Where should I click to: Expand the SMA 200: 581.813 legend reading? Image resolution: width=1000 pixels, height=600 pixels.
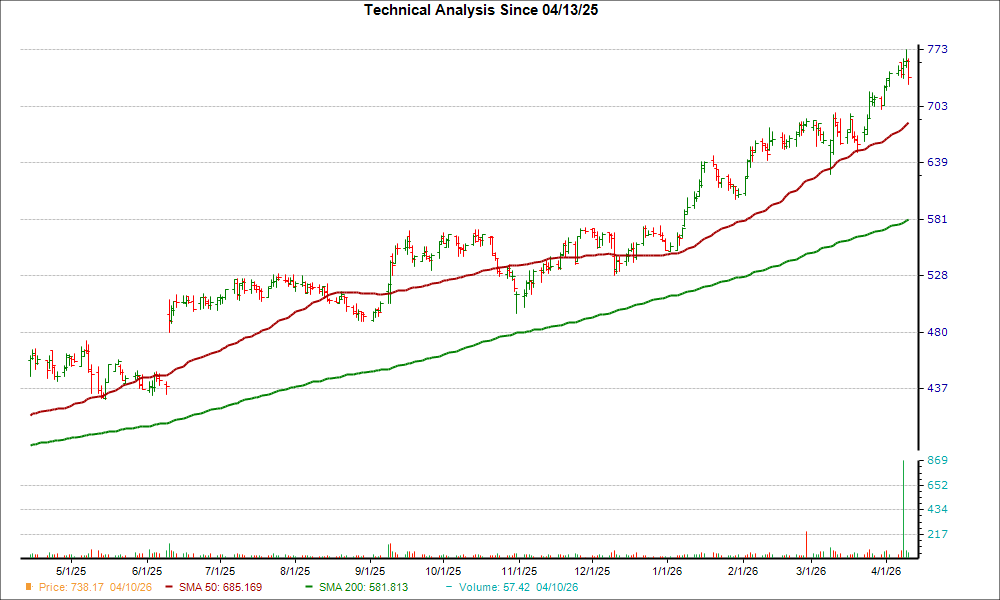tap(365, 588)
